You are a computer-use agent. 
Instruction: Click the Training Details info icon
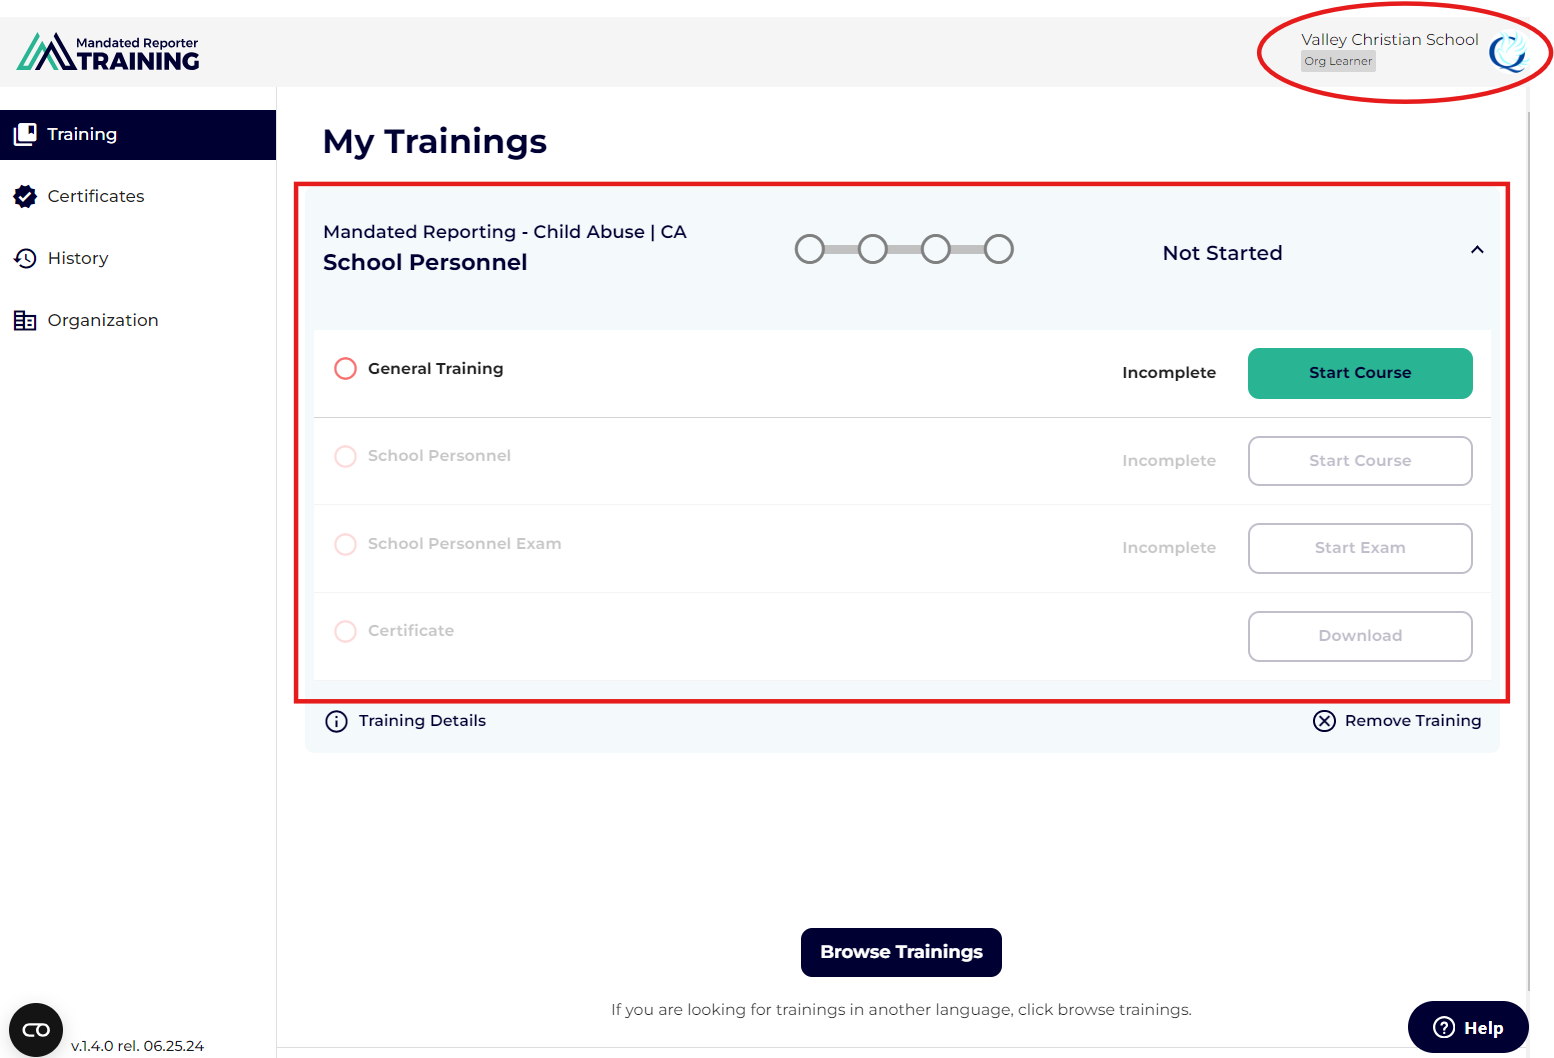click(x=337, y=721)
